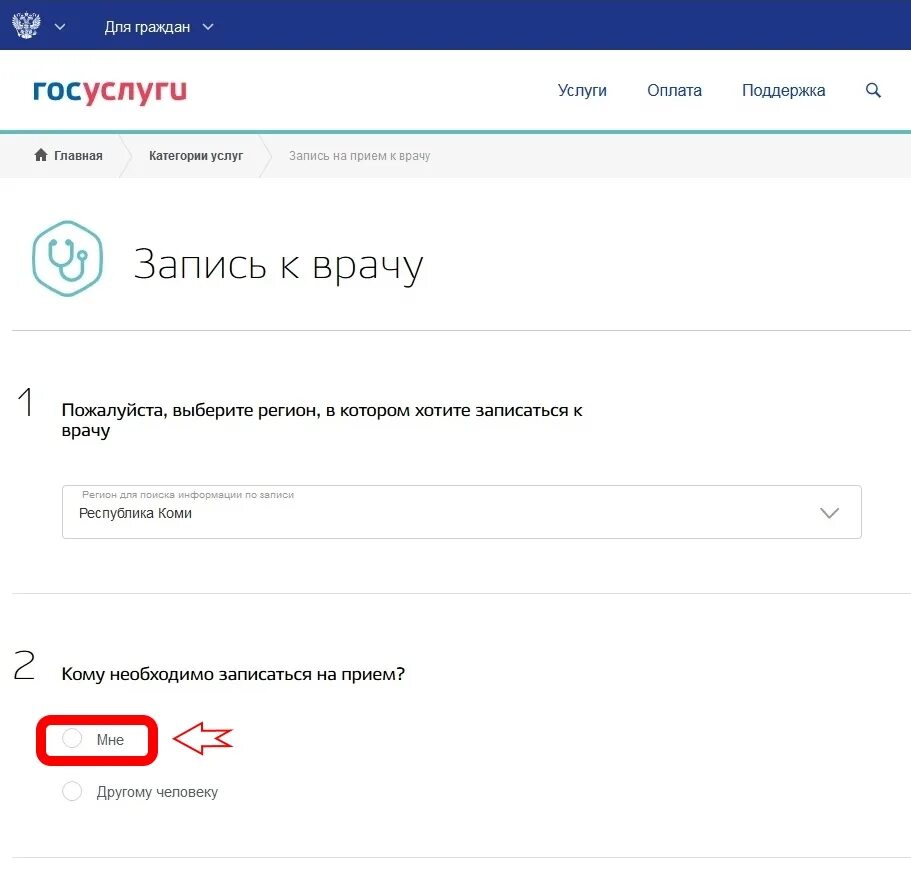Click "Пожалуйста, выберите регион" step text

pos(322,419)
